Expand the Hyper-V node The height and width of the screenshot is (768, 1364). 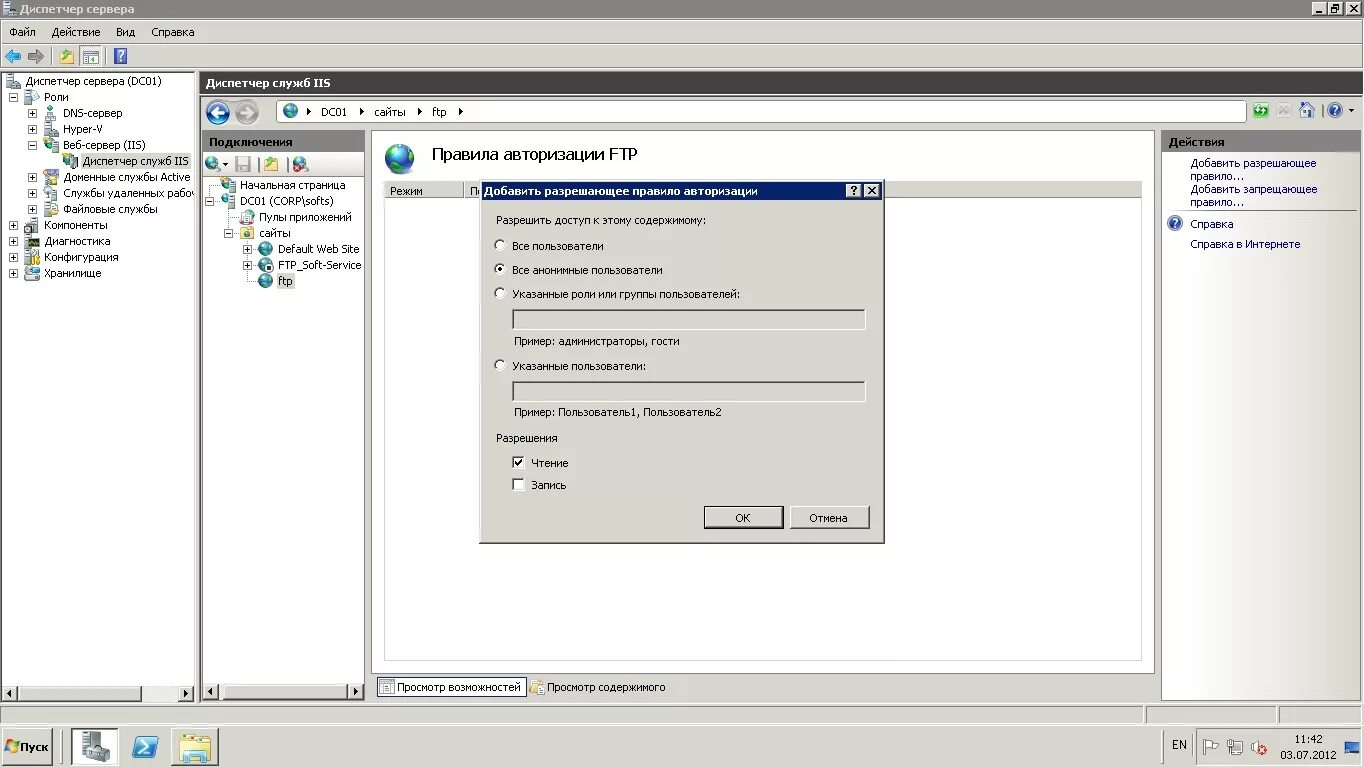[x=32, y=129]
